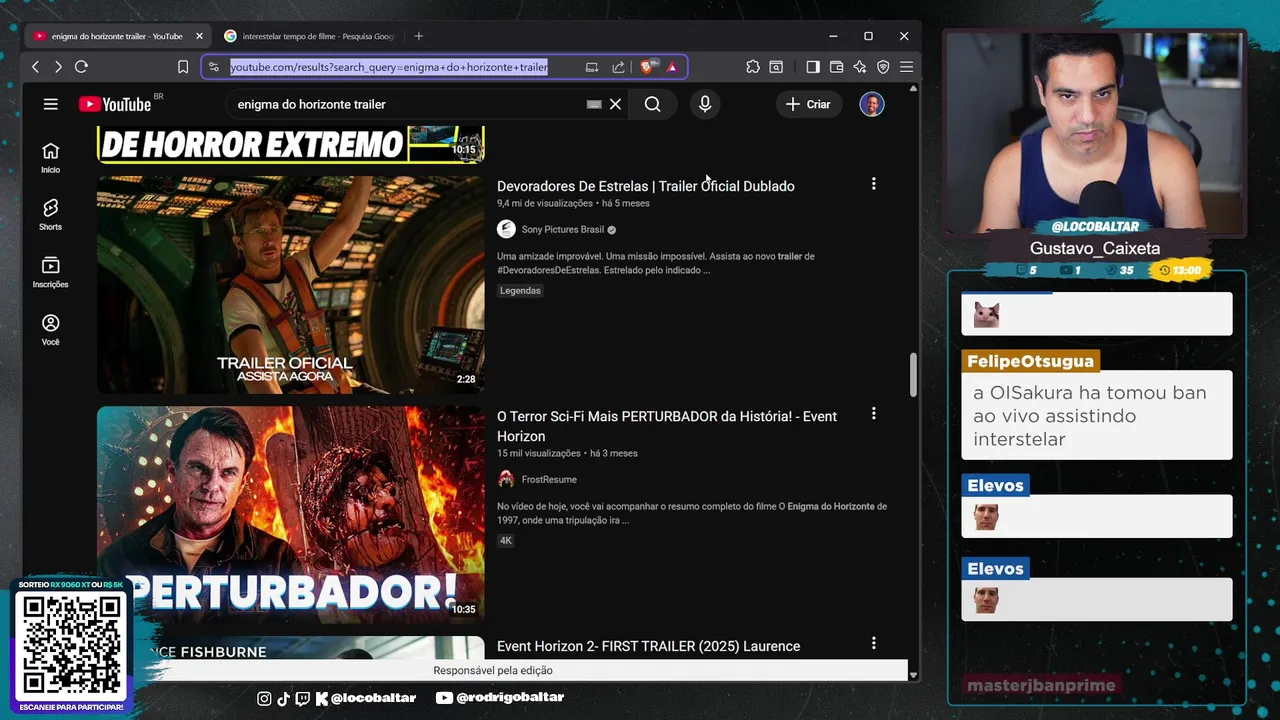
Task: Open the Brave VPN shield icon
Action: pos(883,67)
